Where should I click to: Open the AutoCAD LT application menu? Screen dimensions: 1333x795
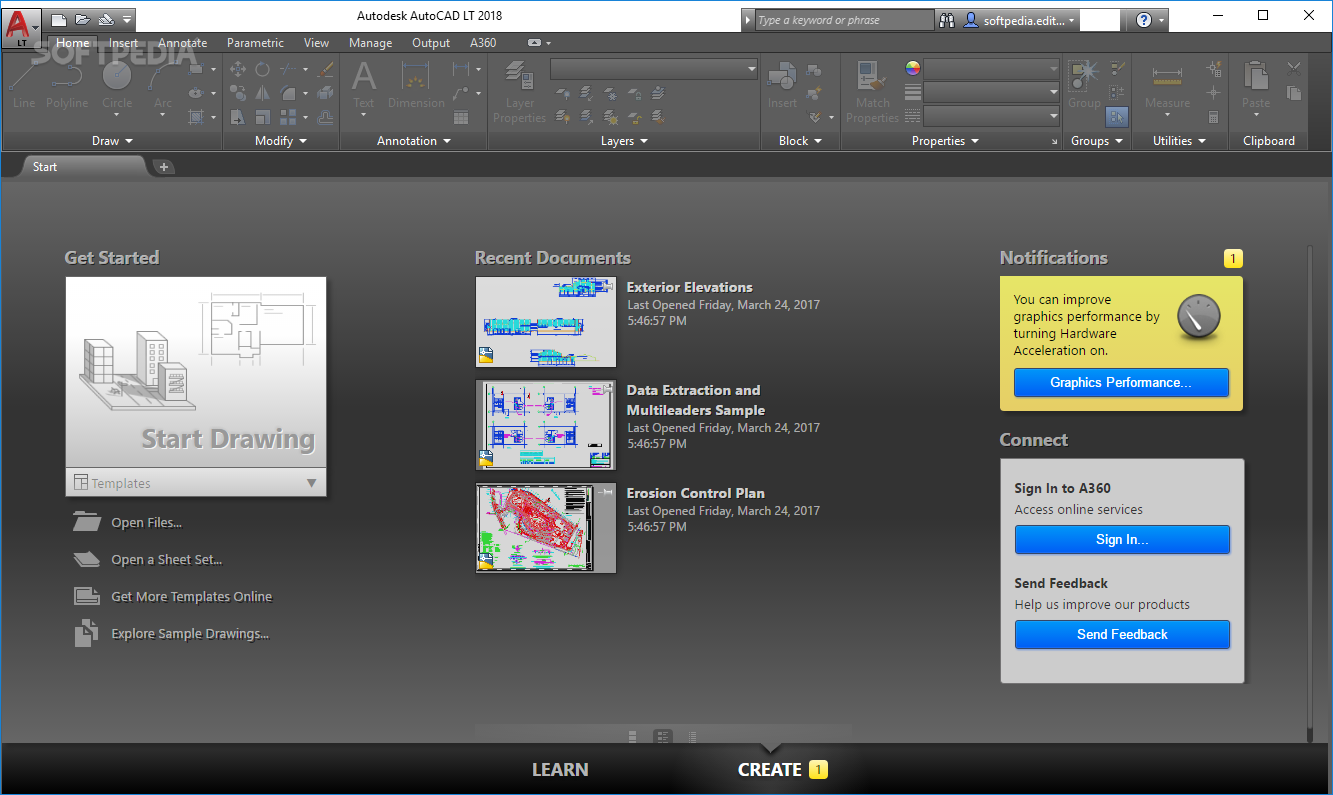21,26
